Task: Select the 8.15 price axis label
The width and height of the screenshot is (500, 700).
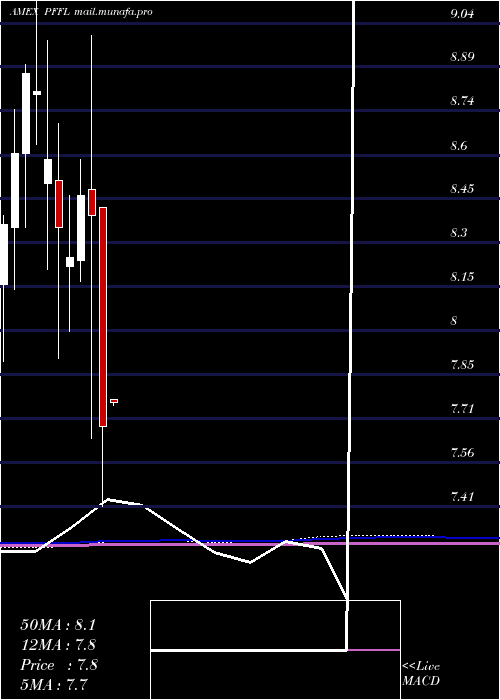Action: click(x=462, y=277)
